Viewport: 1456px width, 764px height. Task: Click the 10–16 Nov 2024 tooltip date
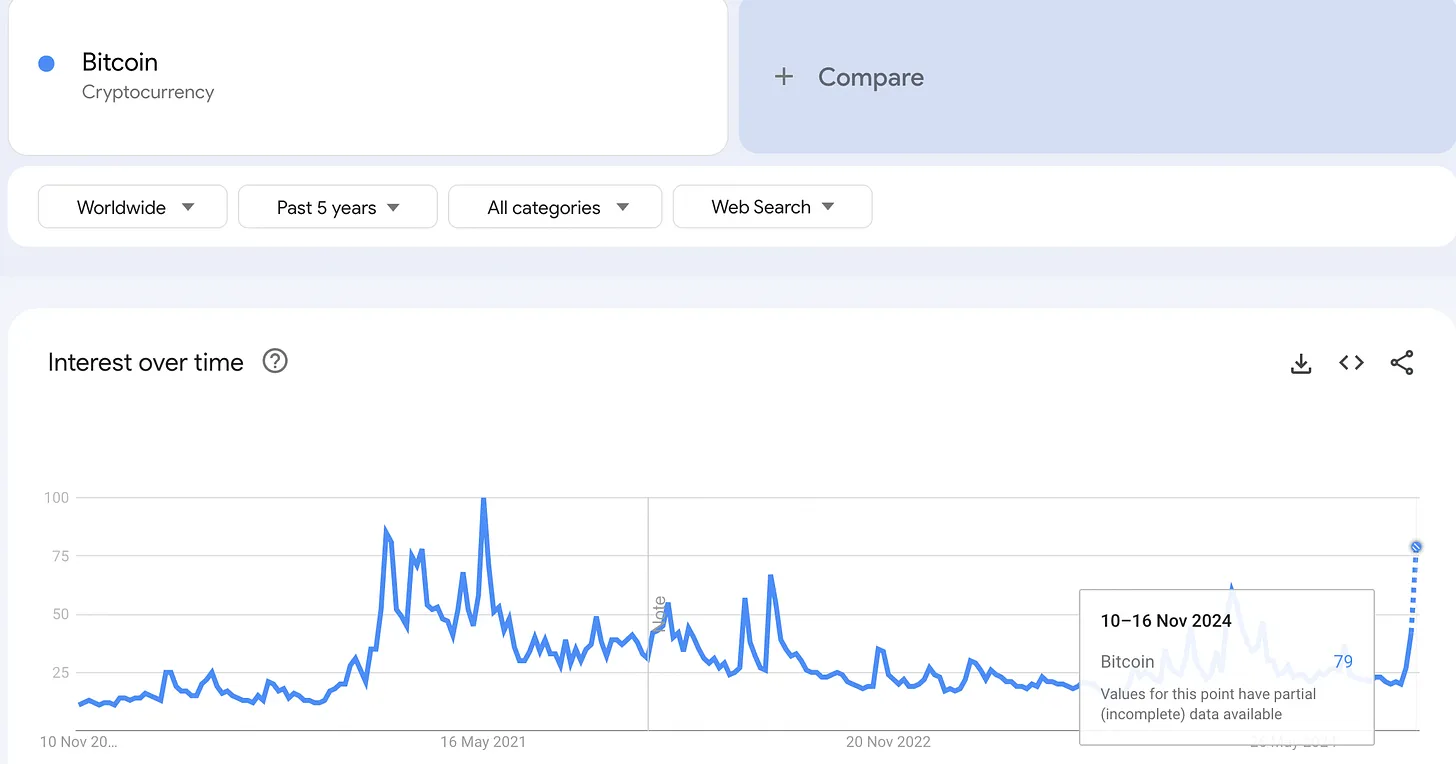tap(1166, 620)
